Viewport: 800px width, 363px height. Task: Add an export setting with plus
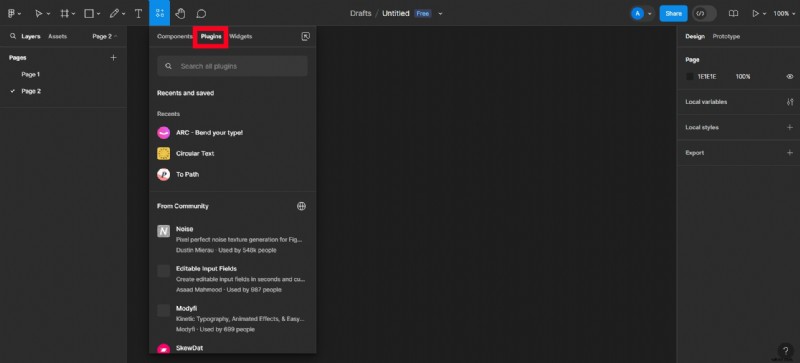pos(790,153)
